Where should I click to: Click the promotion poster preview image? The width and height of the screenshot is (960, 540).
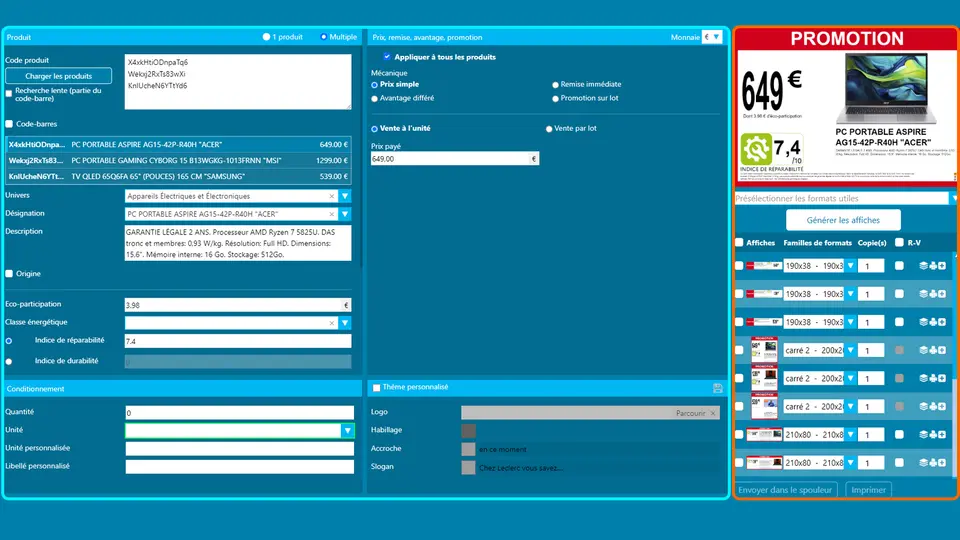coord(847,106)
